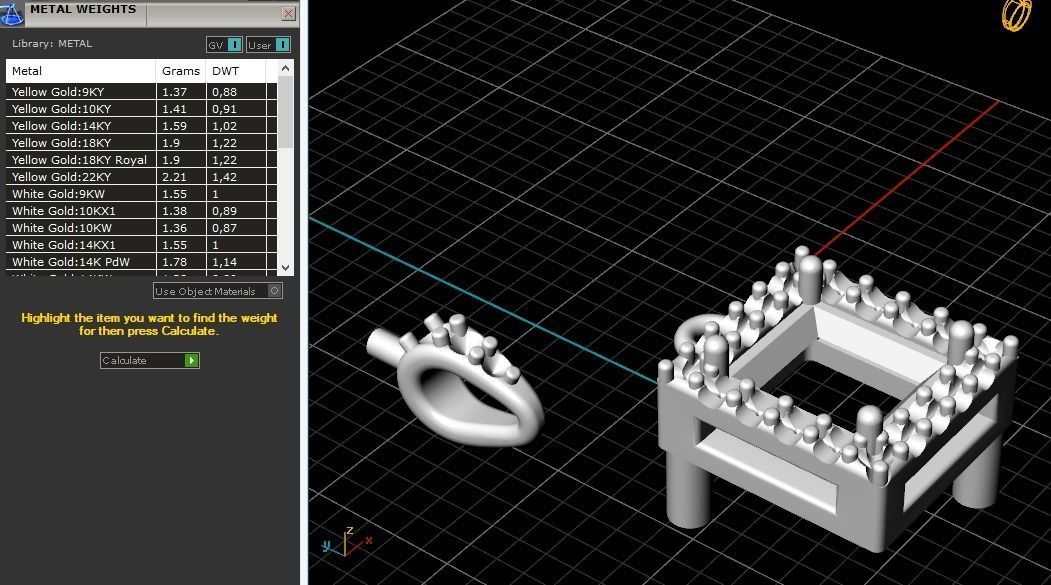Select the Yellow Gold:10KY row
Viewport: 1051px width, 585px height.
[x=141, y=109]
